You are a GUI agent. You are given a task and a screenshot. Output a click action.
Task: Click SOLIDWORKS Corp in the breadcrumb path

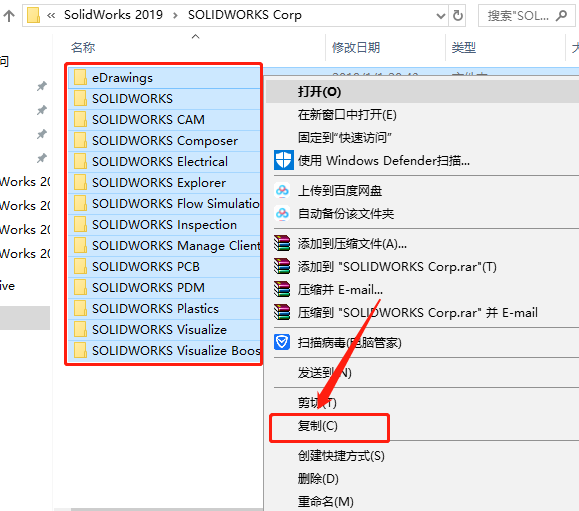(244, 15)
